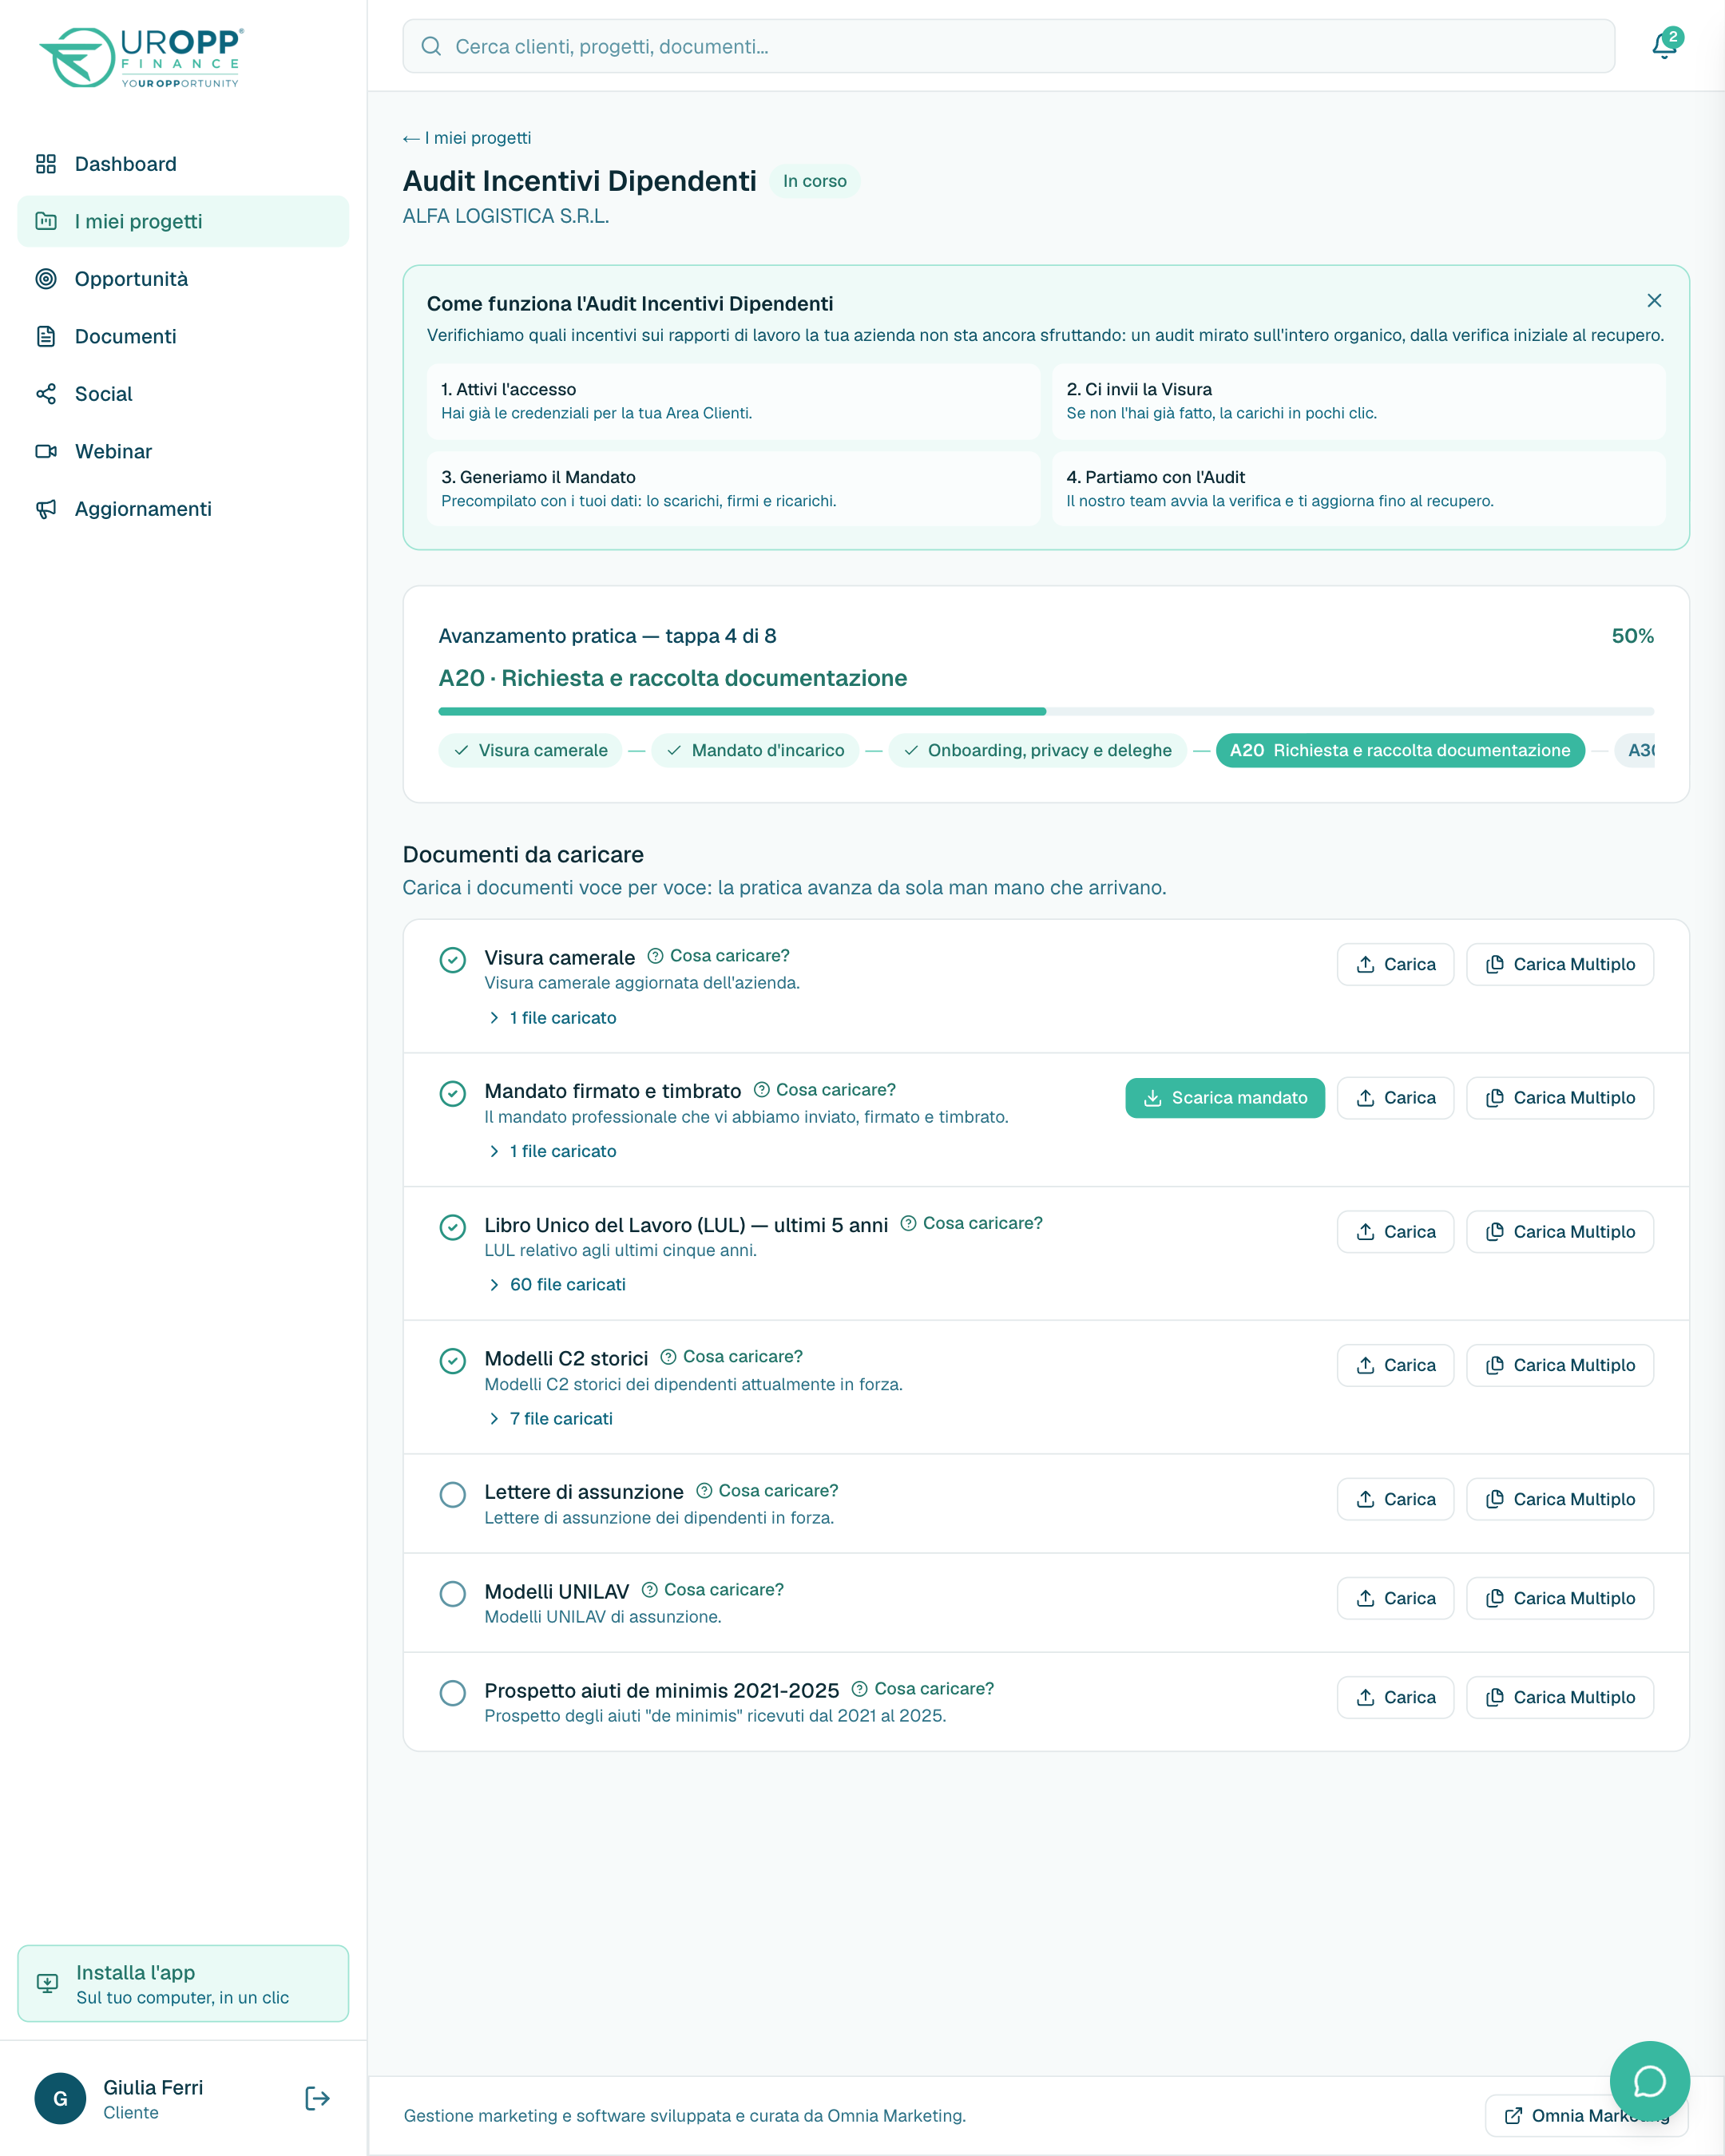Open the chat bubble floating button
Viewport: 1725px width, 2156px height.
[x=1649, y=2081]
